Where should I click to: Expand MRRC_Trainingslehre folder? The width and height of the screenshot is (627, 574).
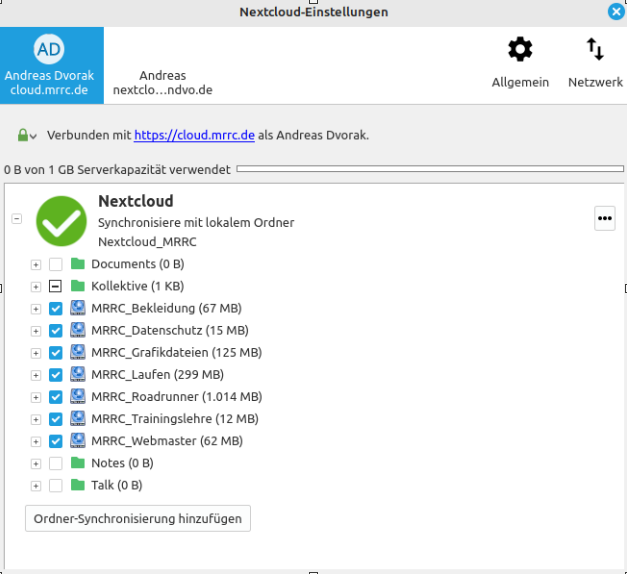tap(36, 420)
